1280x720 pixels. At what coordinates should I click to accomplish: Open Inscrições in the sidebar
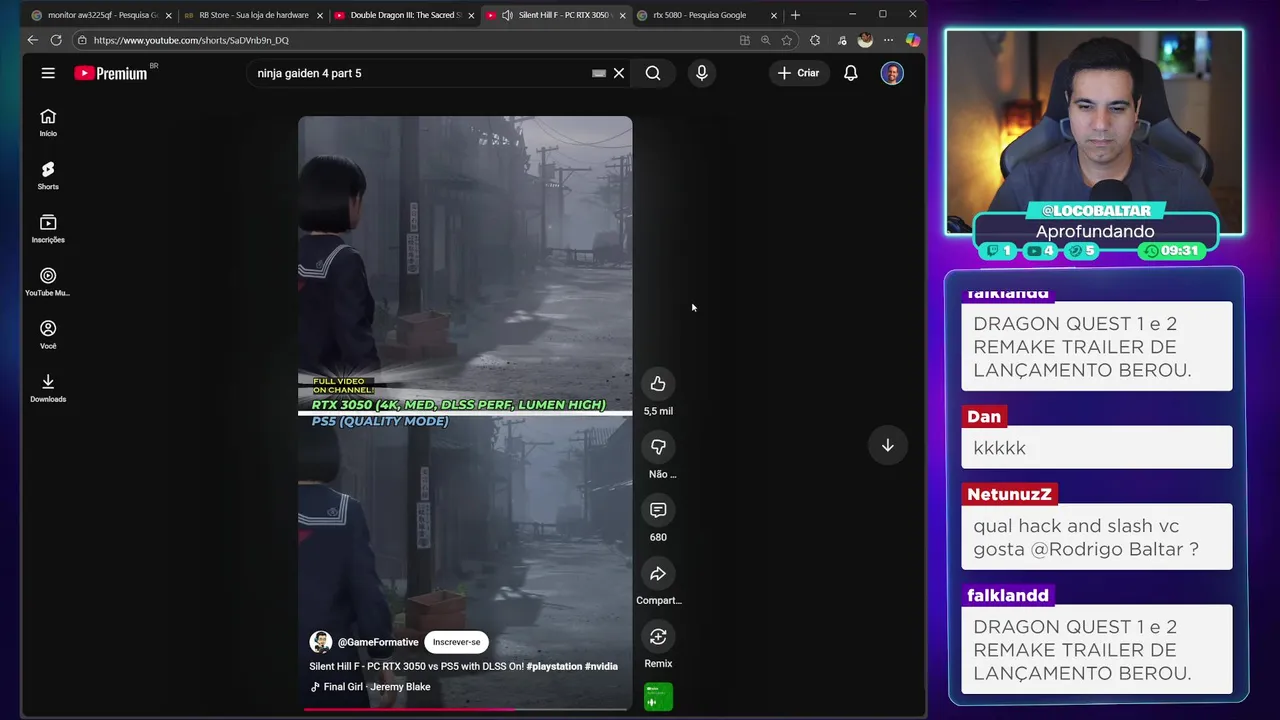coord(48,229)
